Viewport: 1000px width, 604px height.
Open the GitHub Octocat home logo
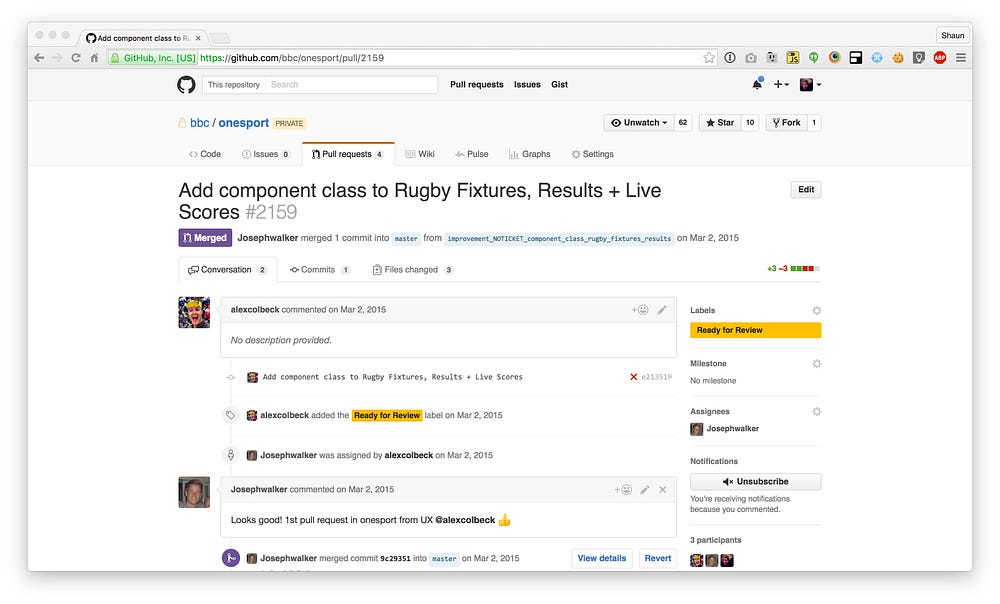click(186, 84)
